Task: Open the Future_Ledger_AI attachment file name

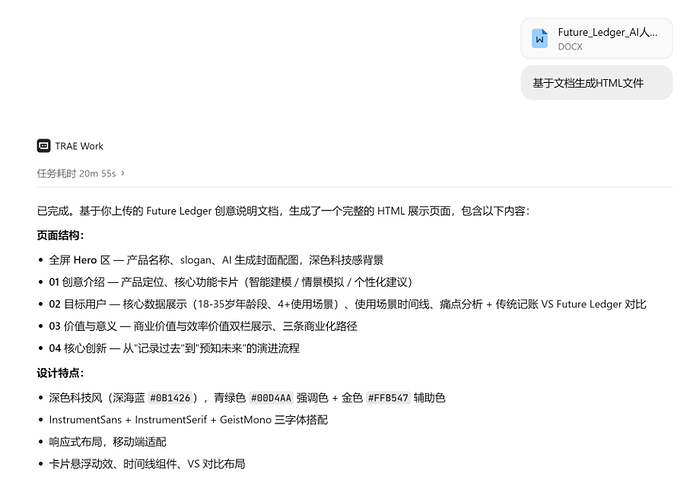Action: [x=608, y=32]
